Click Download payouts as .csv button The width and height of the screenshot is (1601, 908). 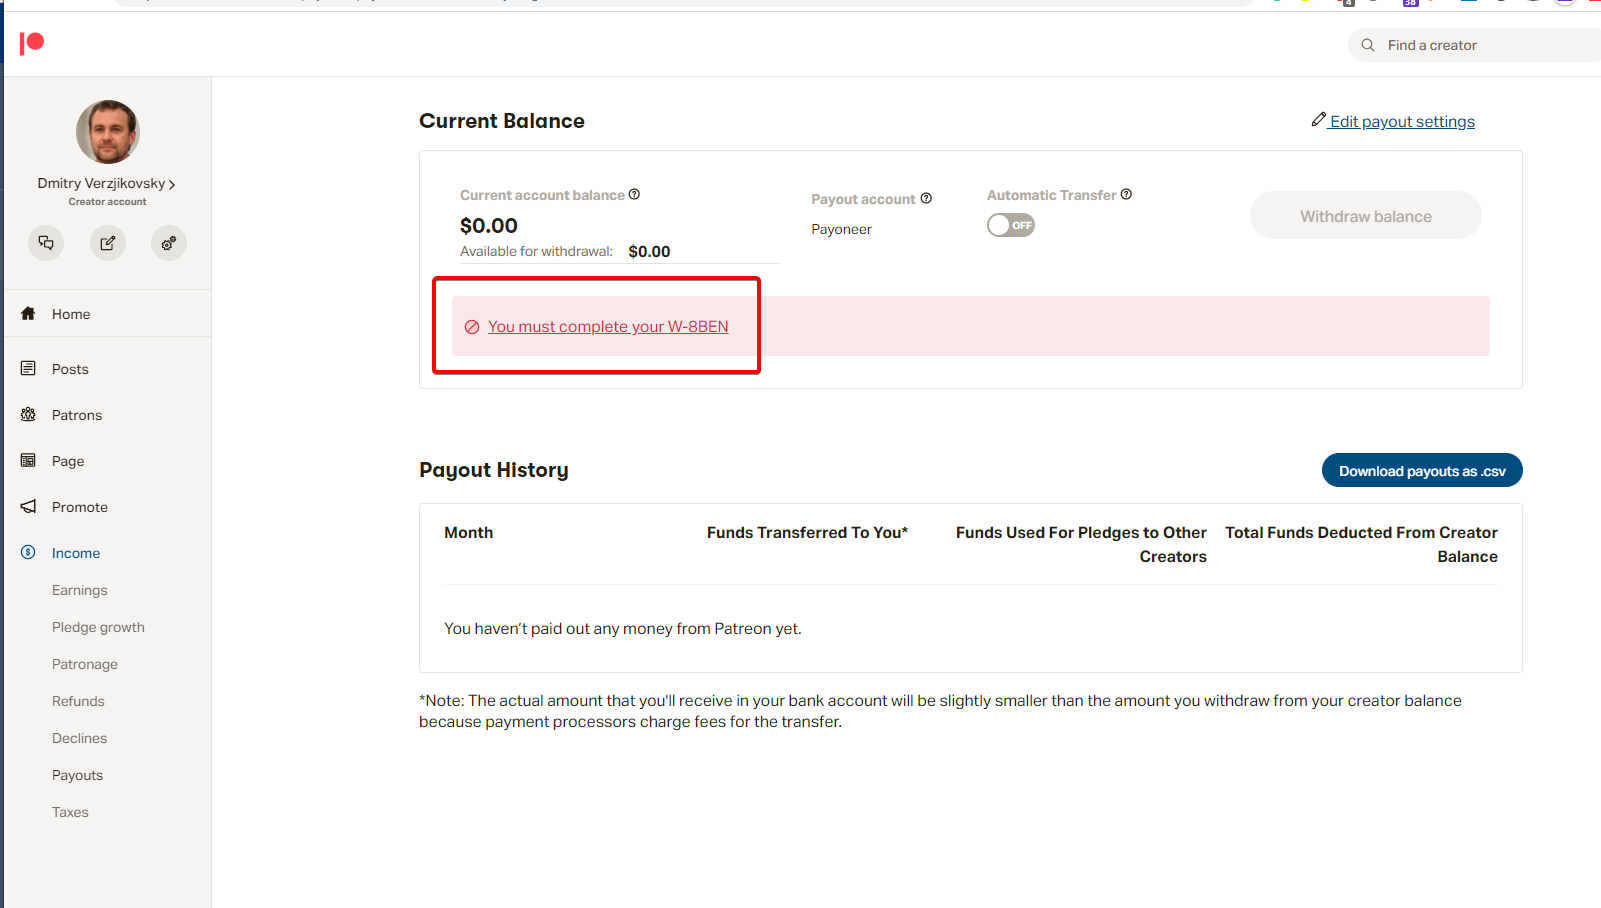point(1422,471)
